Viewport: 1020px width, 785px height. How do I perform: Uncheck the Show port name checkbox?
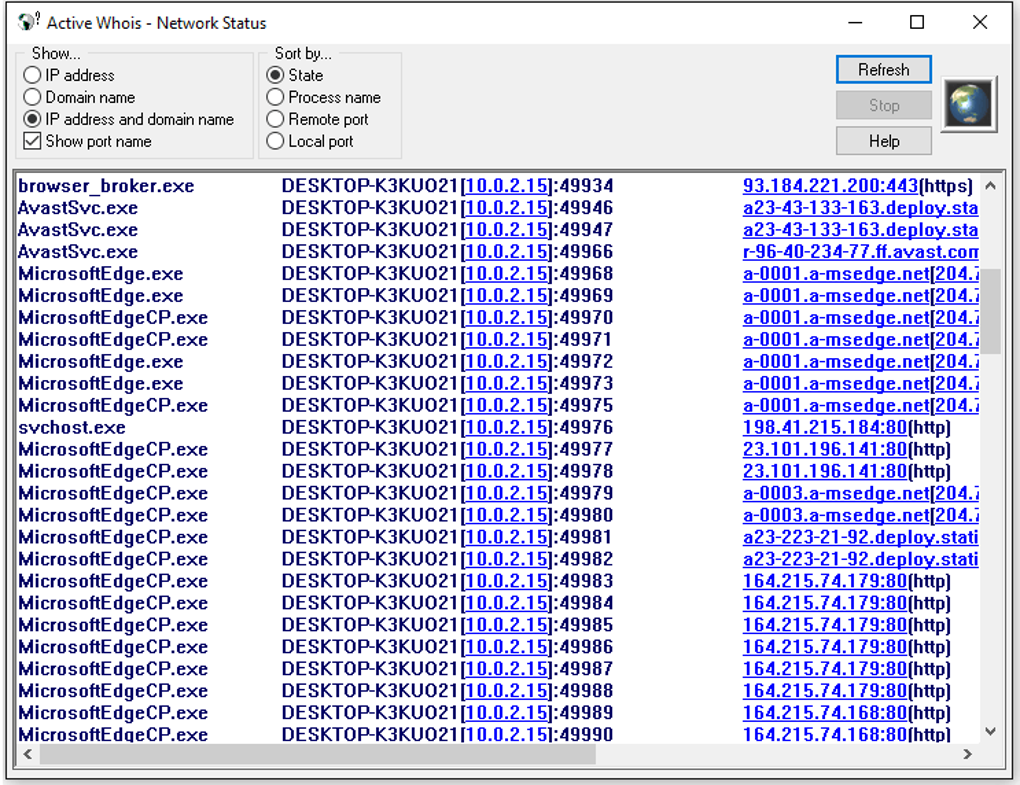coord(87,141)
